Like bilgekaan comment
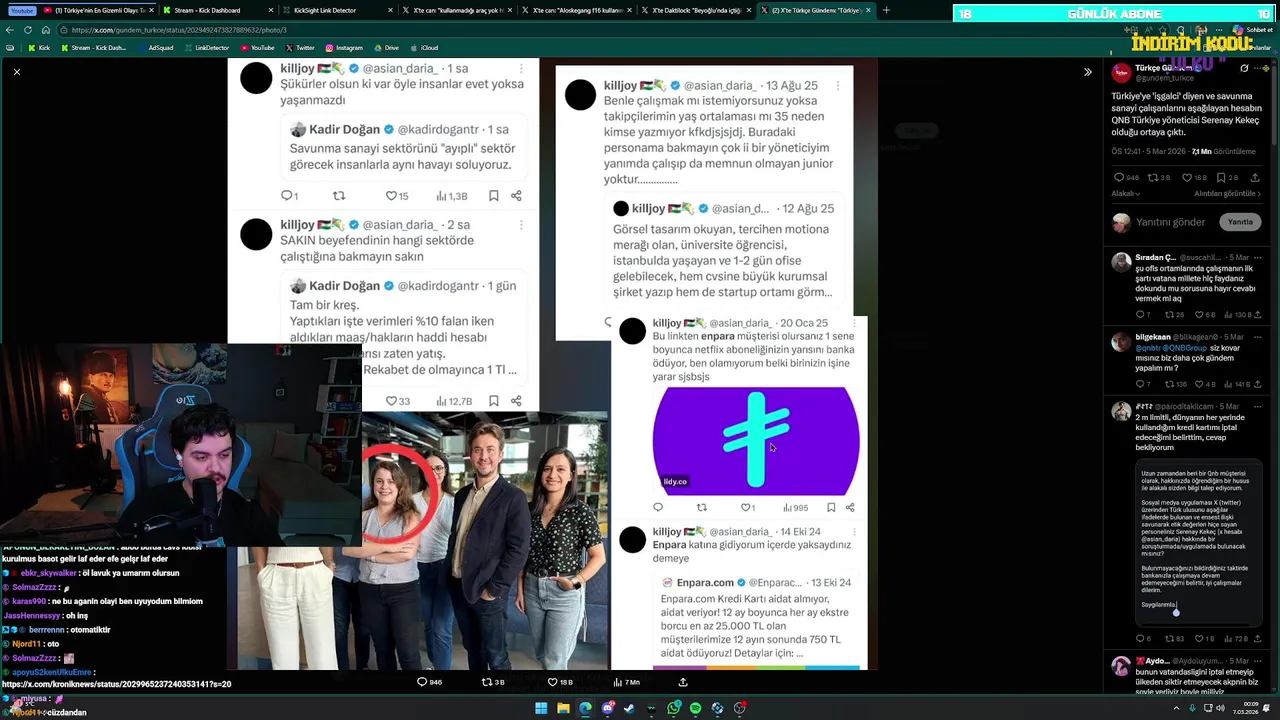The image size is (1280, 720). 1199,384
